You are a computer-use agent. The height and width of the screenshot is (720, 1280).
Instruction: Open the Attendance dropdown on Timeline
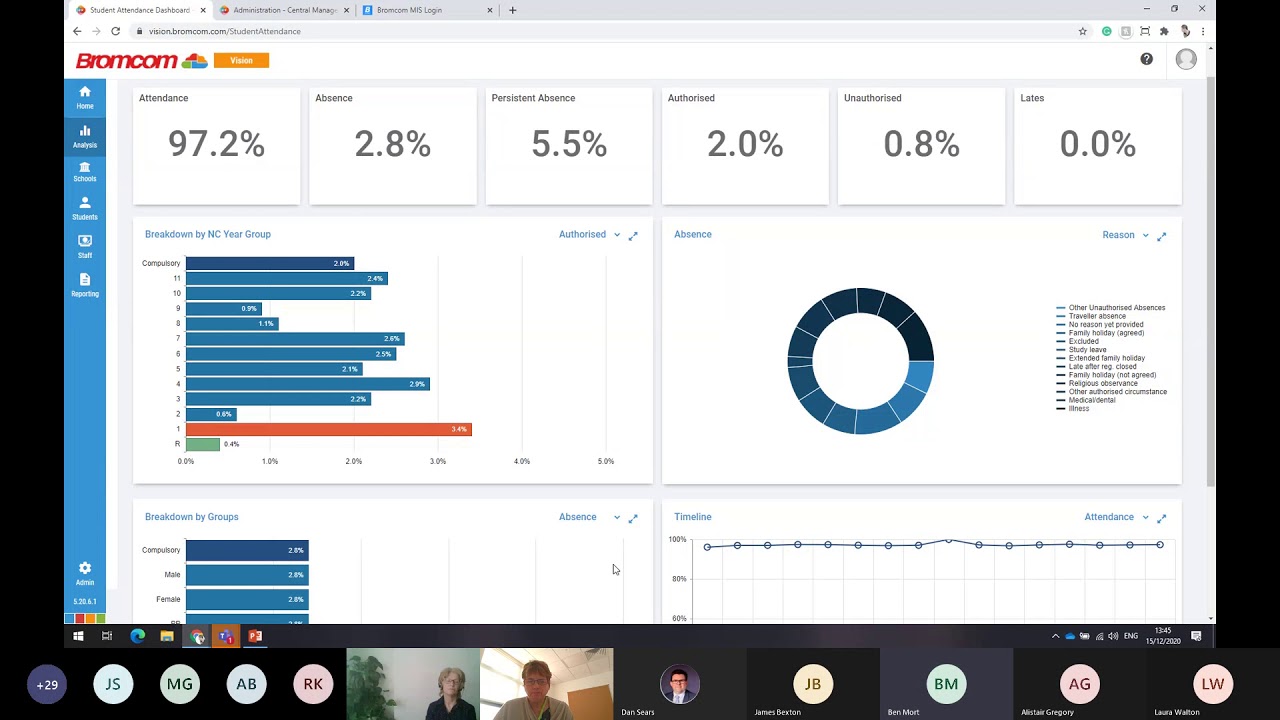coord(1116,517)
